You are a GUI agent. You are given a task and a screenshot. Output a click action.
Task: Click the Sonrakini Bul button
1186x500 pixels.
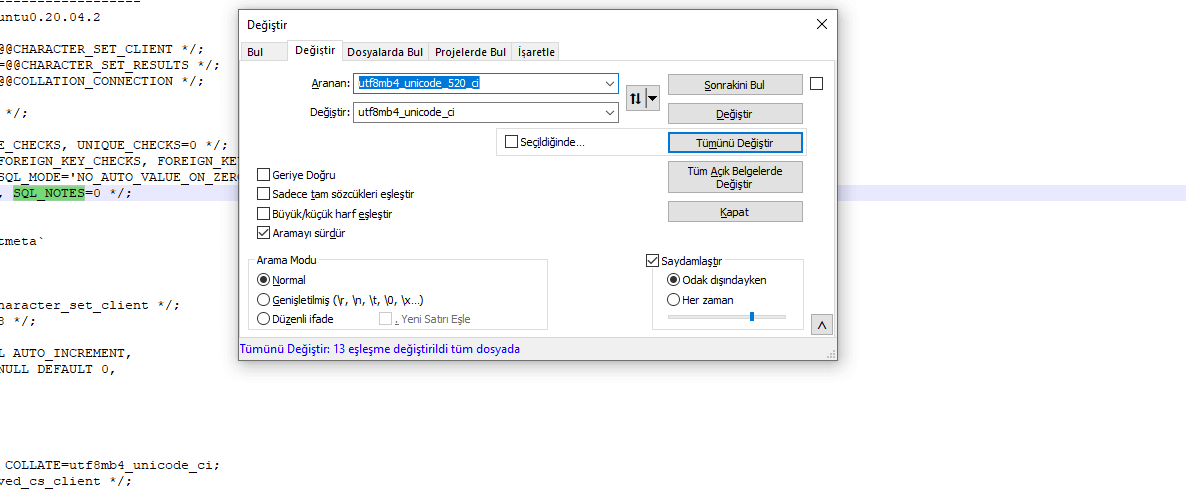(735, 85)
